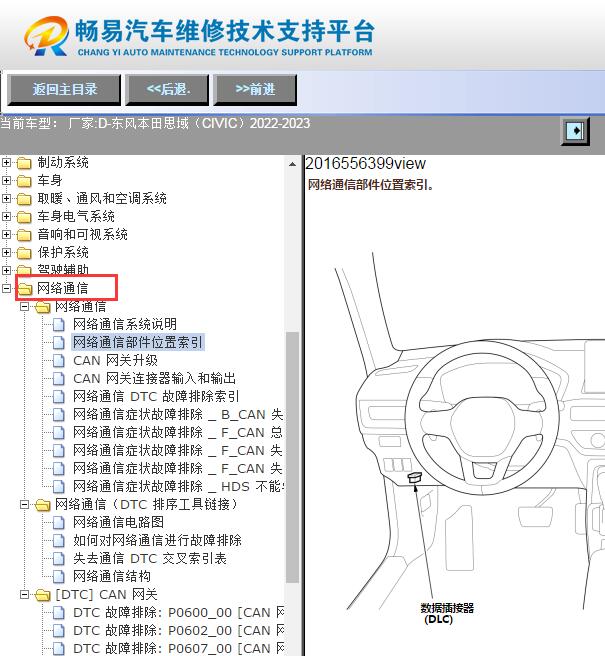Viewport: 605px width, 656px height.
Task: Click the tree scrollbar up arrow
Action: (292, 164)
